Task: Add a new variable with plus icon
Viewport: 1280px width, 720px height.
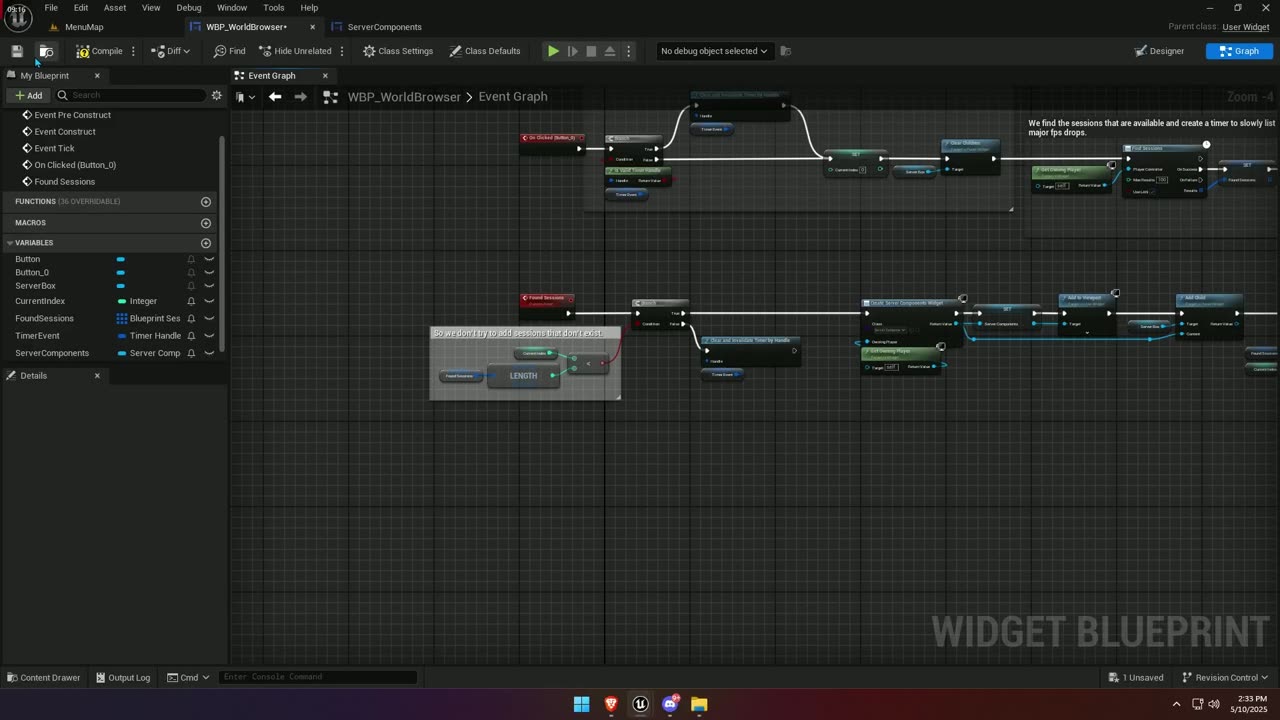Action: click(x=206, y=243)
